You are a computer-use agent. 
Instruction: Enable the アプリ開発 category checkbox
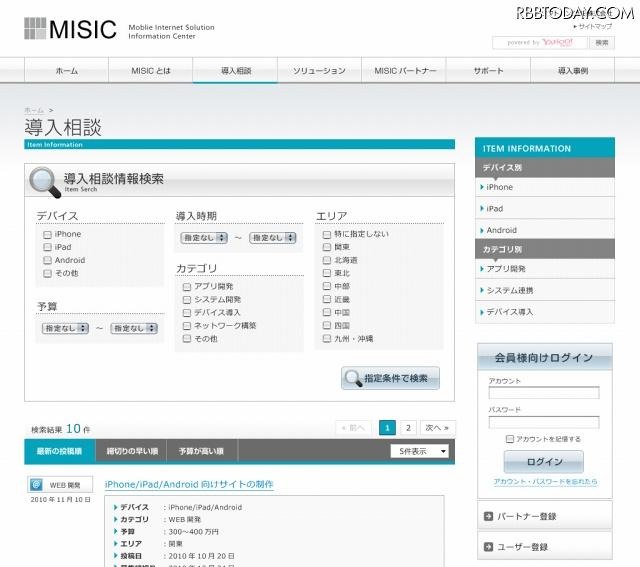187,286
